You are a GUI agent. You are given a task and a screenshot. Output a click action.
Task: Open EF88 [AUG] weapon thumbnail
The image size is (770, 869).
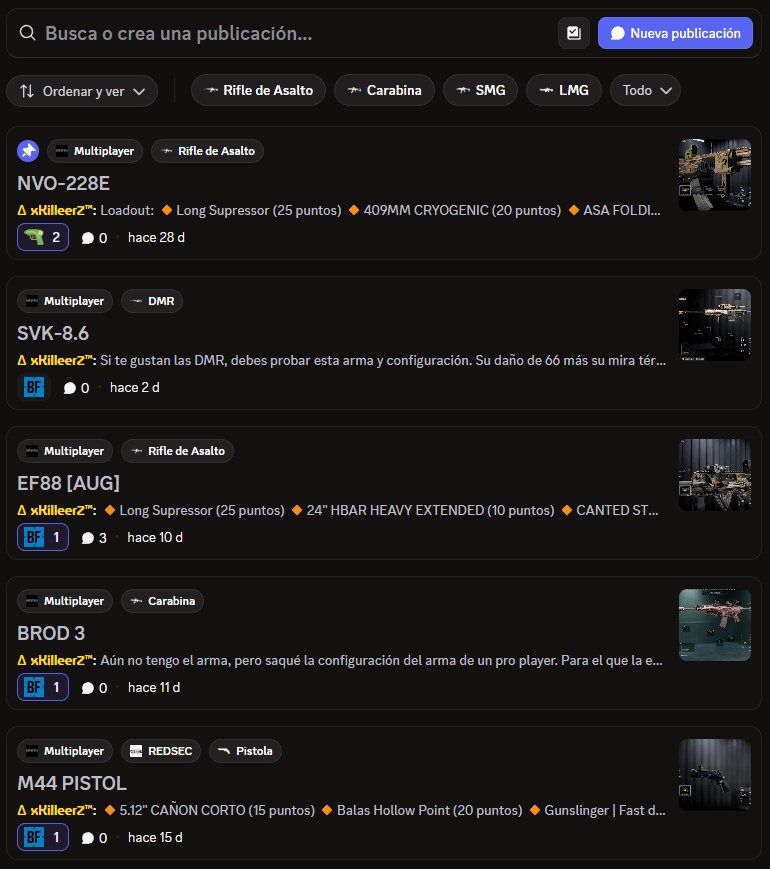[715, 475]
